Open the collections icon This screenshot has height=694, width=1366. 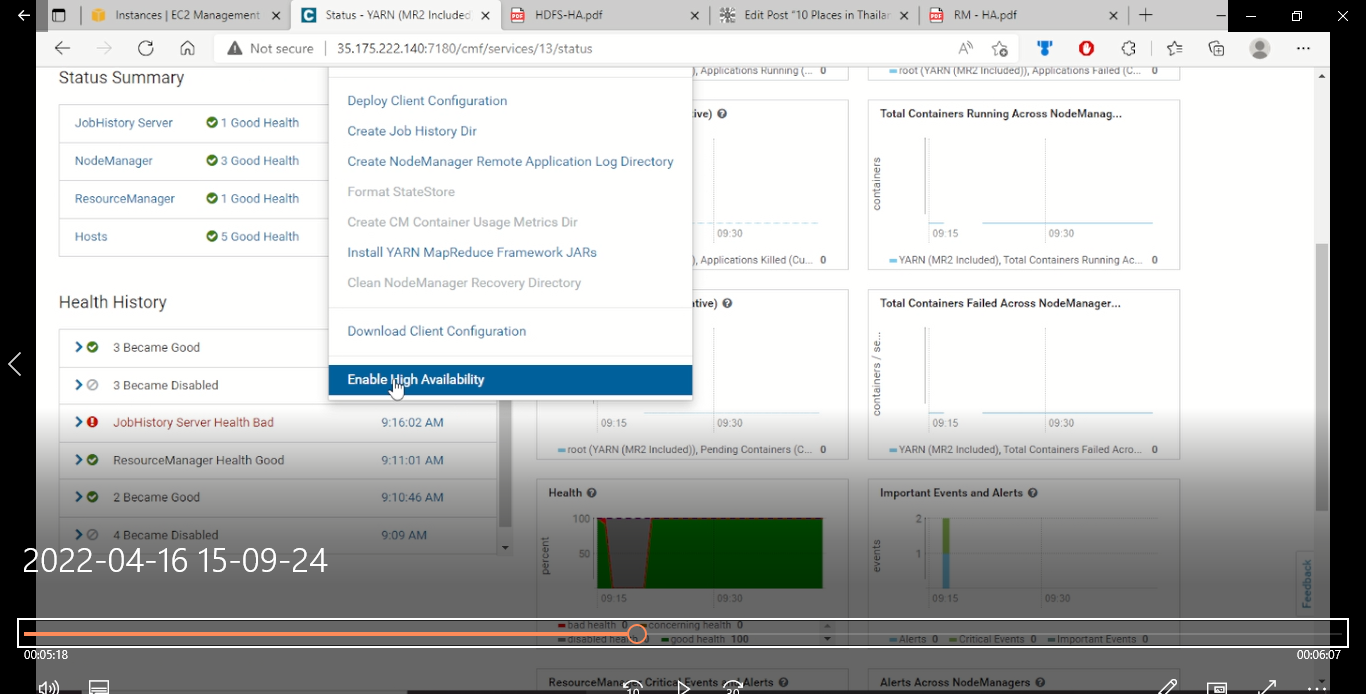tap(1216, 48)
